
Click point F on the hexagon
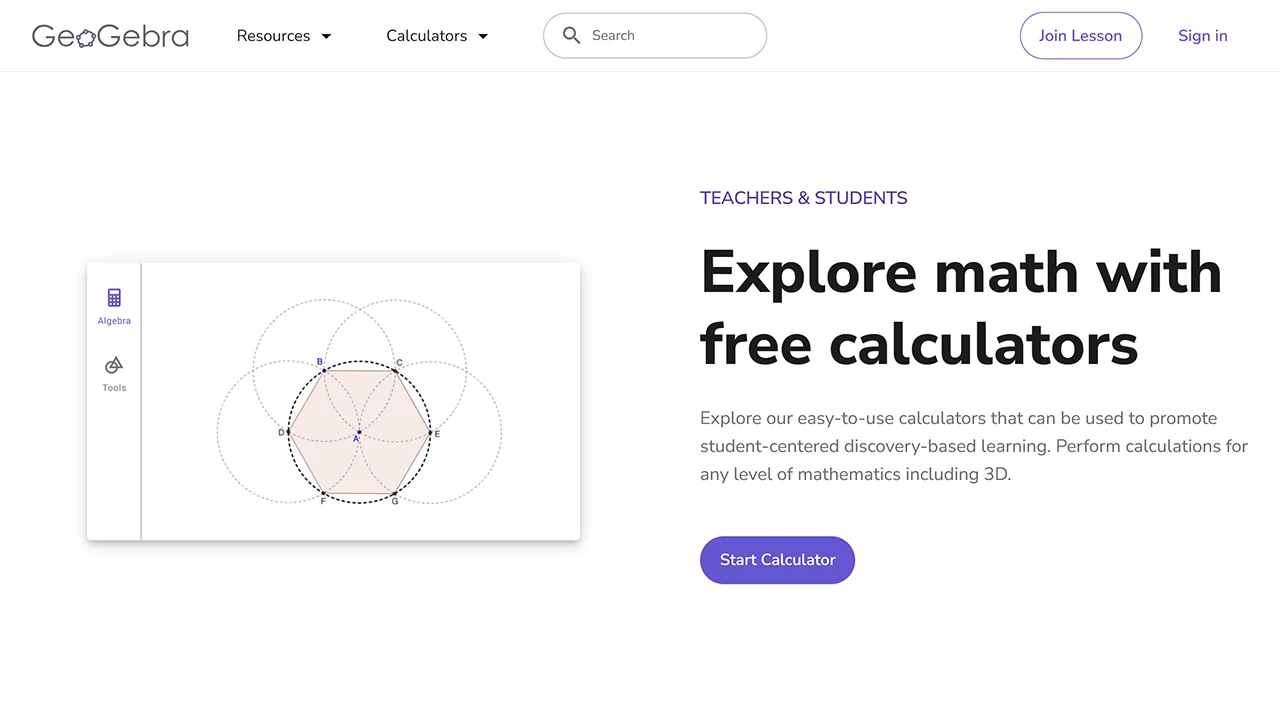(324, 494)
